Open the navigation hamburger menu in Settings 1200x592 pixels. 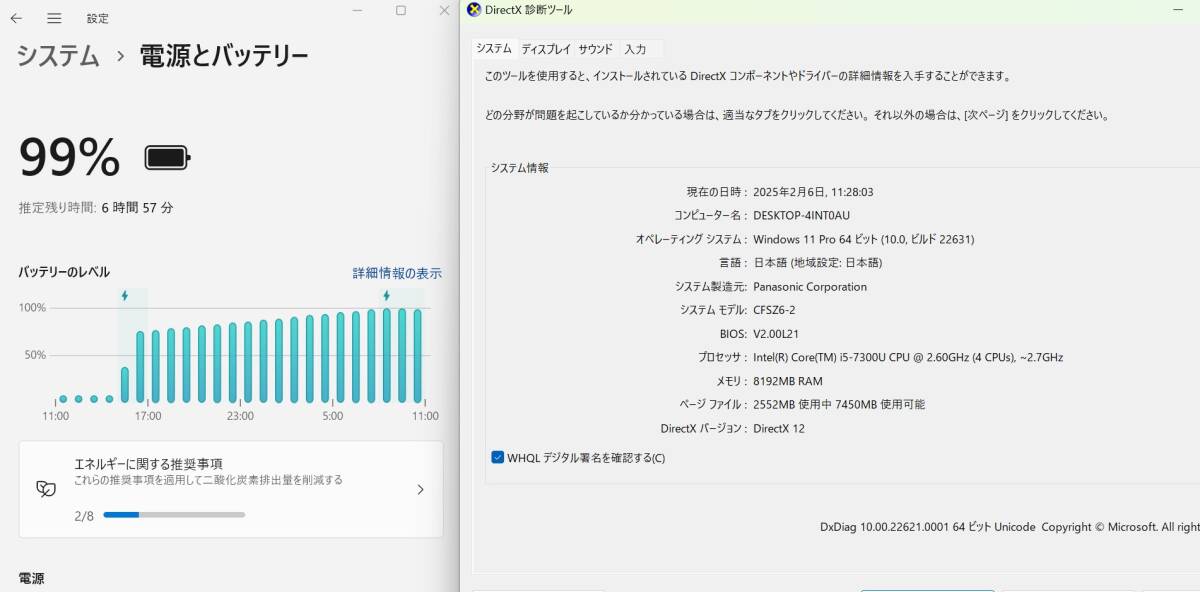[54, 17]
